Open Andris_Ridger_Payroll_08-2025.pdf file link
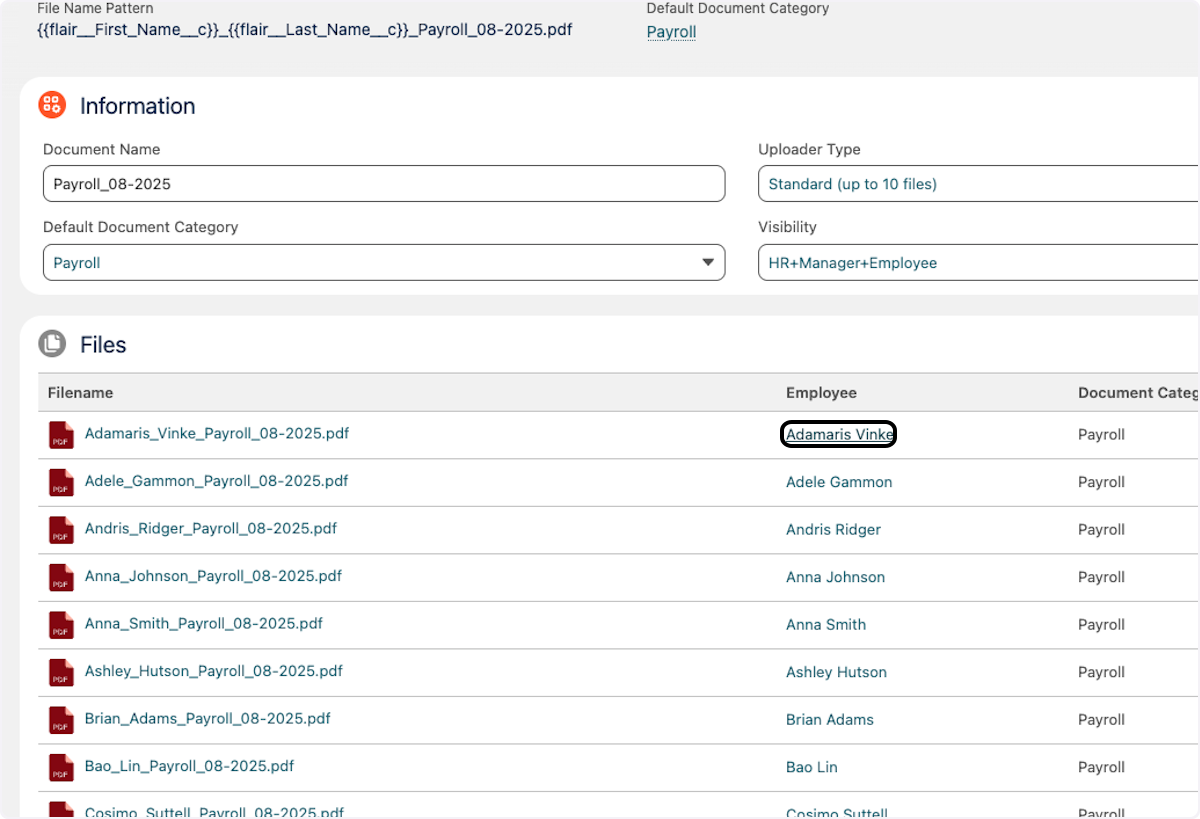This screenshot has height=819, width=1200. point(211,529)
